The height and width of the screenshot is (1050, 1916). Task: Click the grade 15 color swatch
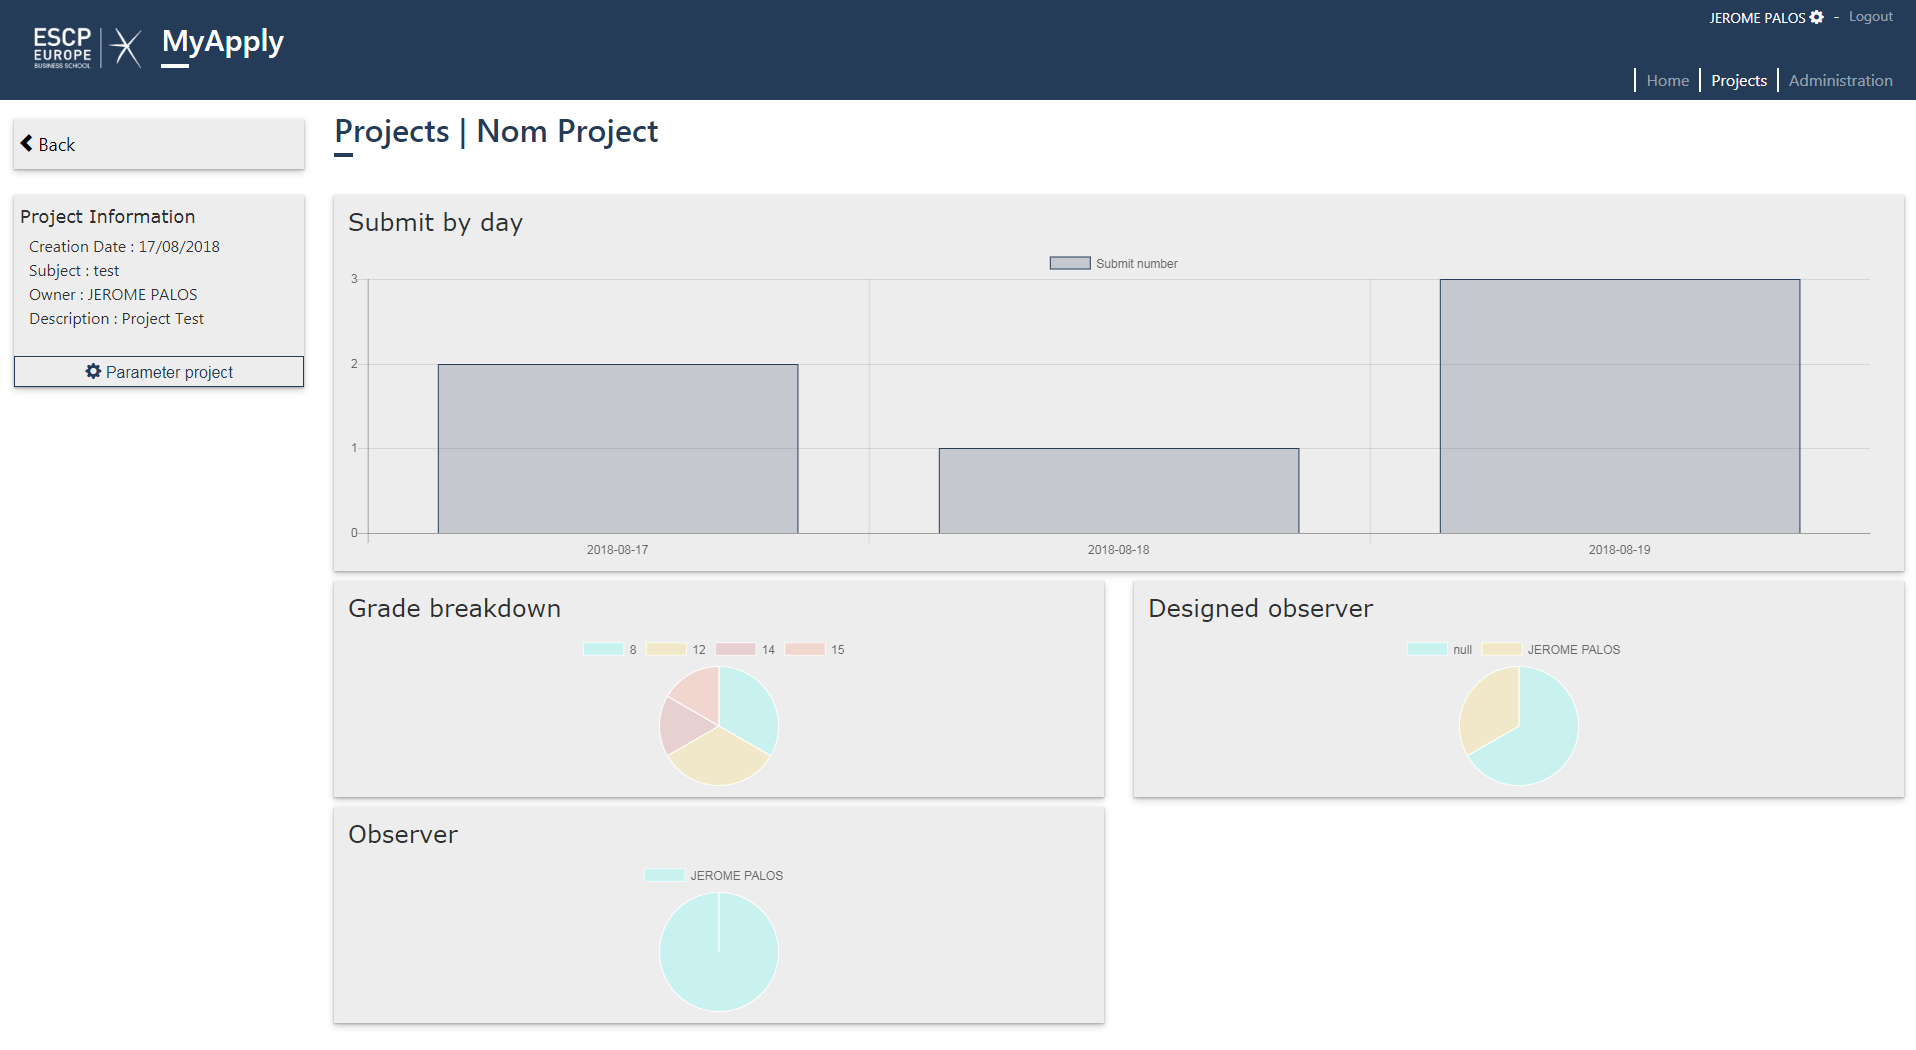805,650
